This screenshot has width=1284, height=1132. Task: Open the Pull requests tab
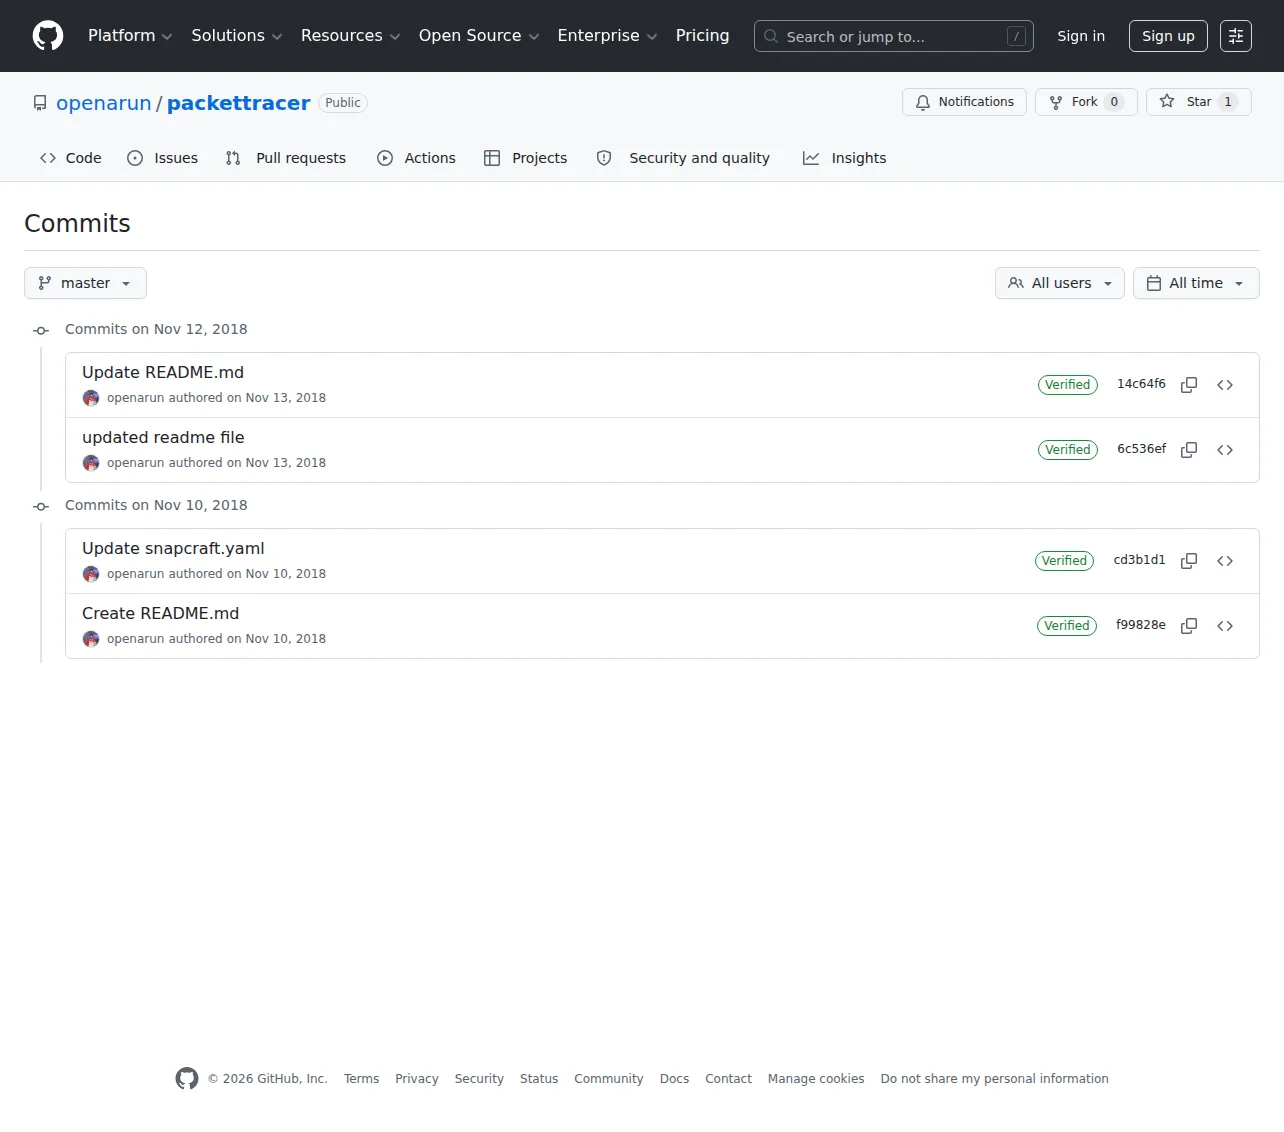[x=286, y=158]
